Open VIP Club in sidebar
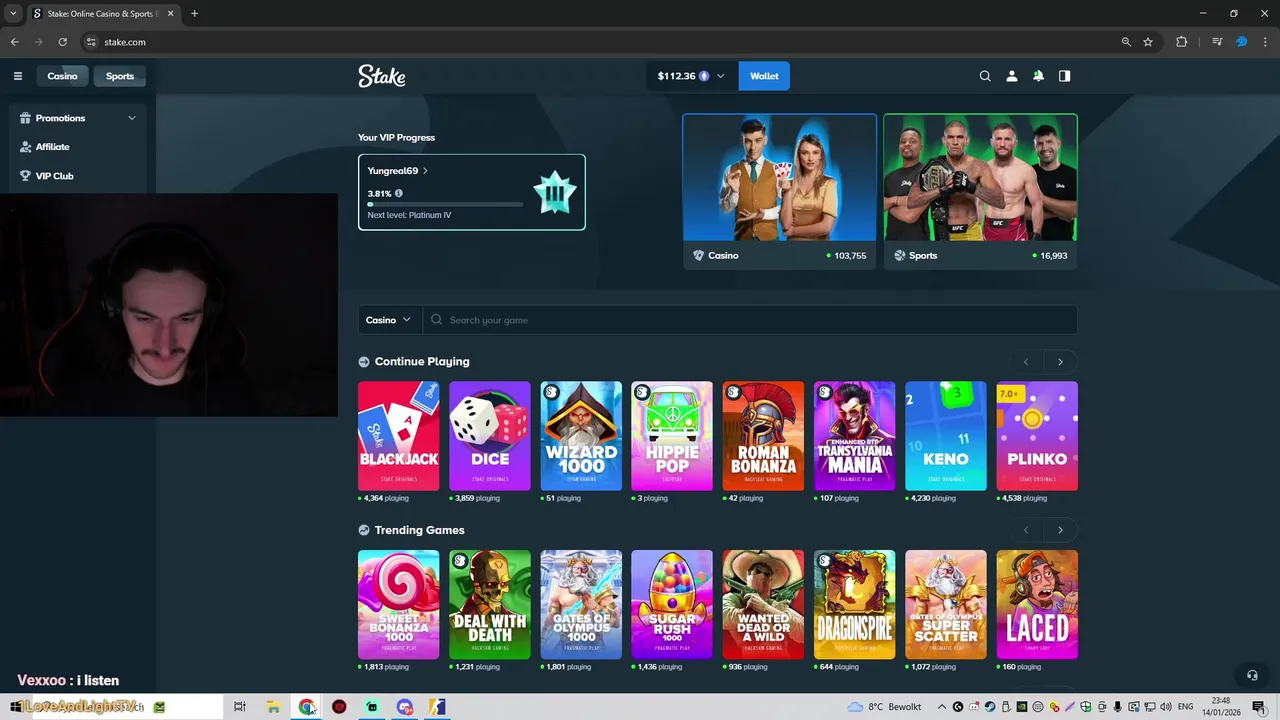The image size is (1280, 720). coord(55,176)
